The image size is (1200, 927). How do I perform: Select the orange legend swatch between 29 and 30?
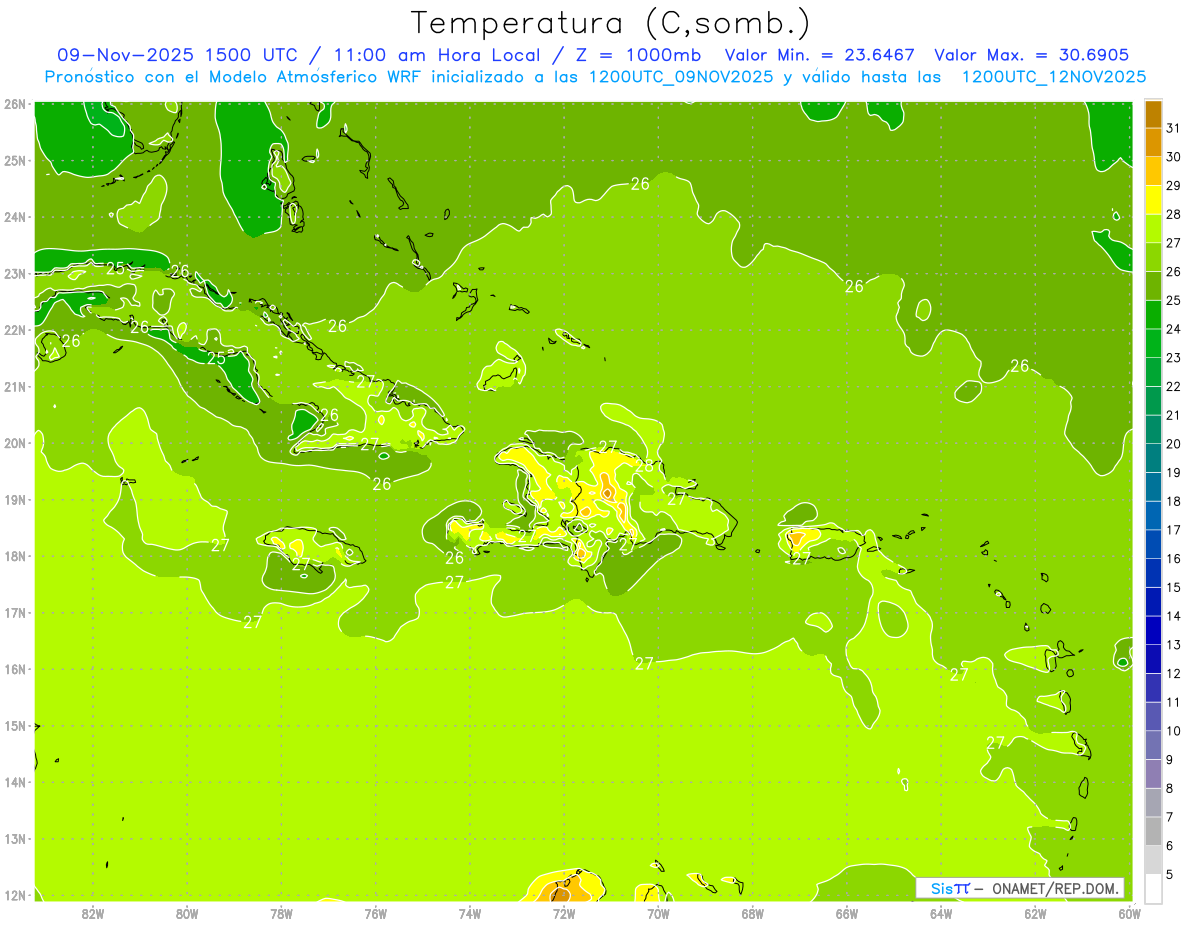(x=1153, y=170)
